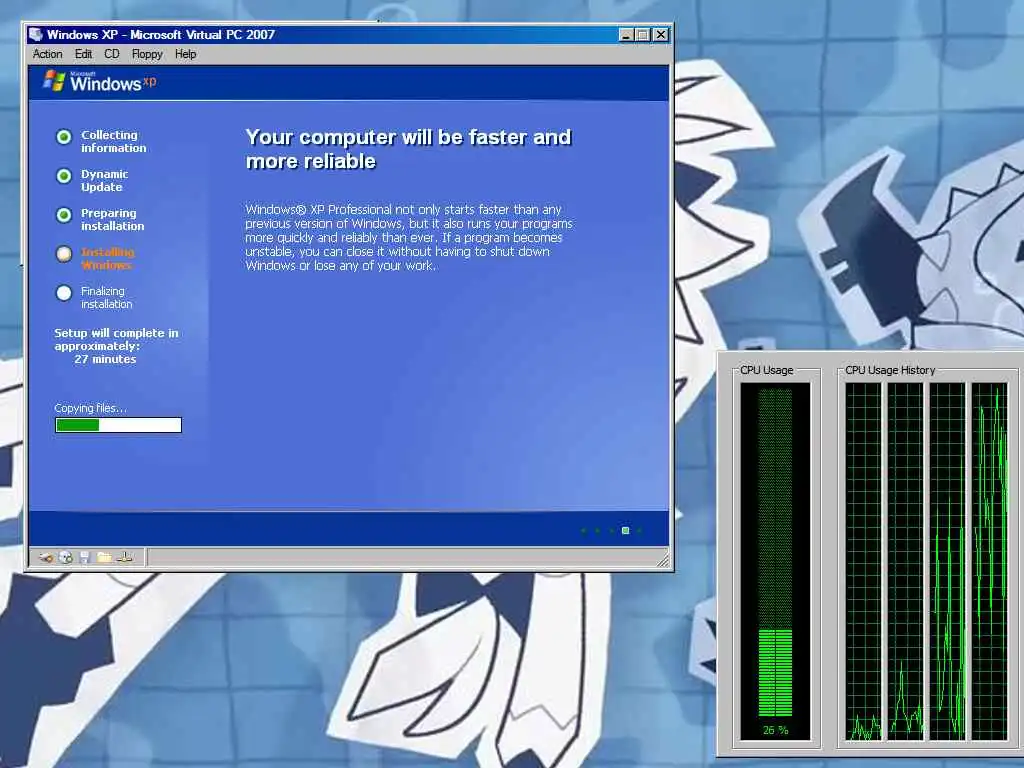Image resolution: width=1024 pixels, height=768 pixels.
Task: Click the resize grip of Virtual PC window
Action: [x=663, y=560]
